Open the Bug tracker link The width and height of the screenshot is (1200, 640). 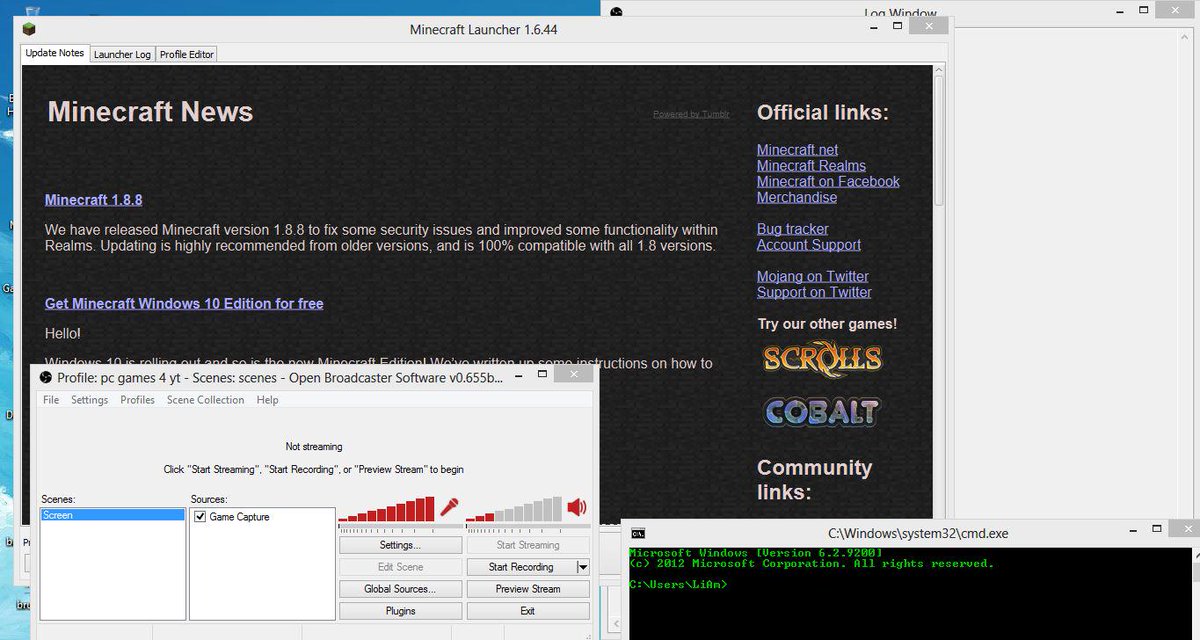[792, 229]
